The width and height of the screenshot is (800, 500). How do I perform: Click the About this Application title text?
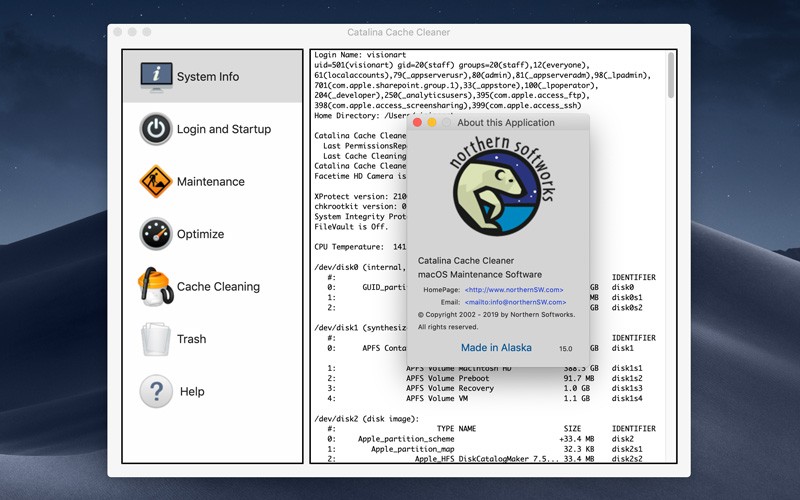point(506,122)
